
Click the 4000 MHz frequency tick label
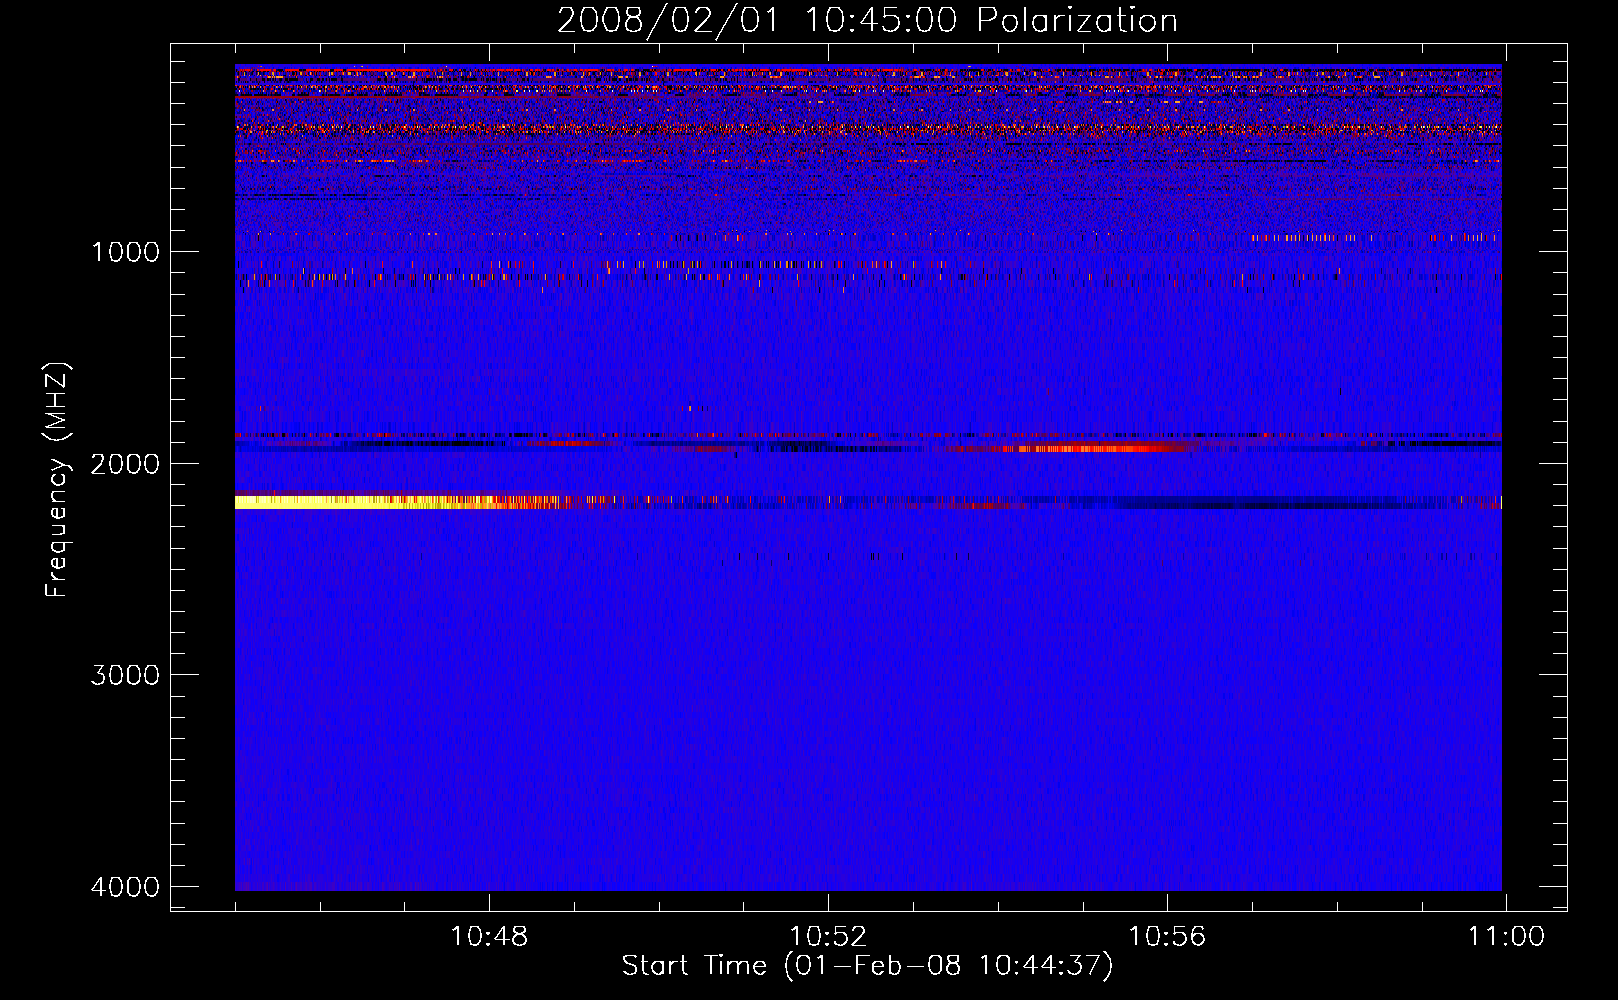click(125, 887)
